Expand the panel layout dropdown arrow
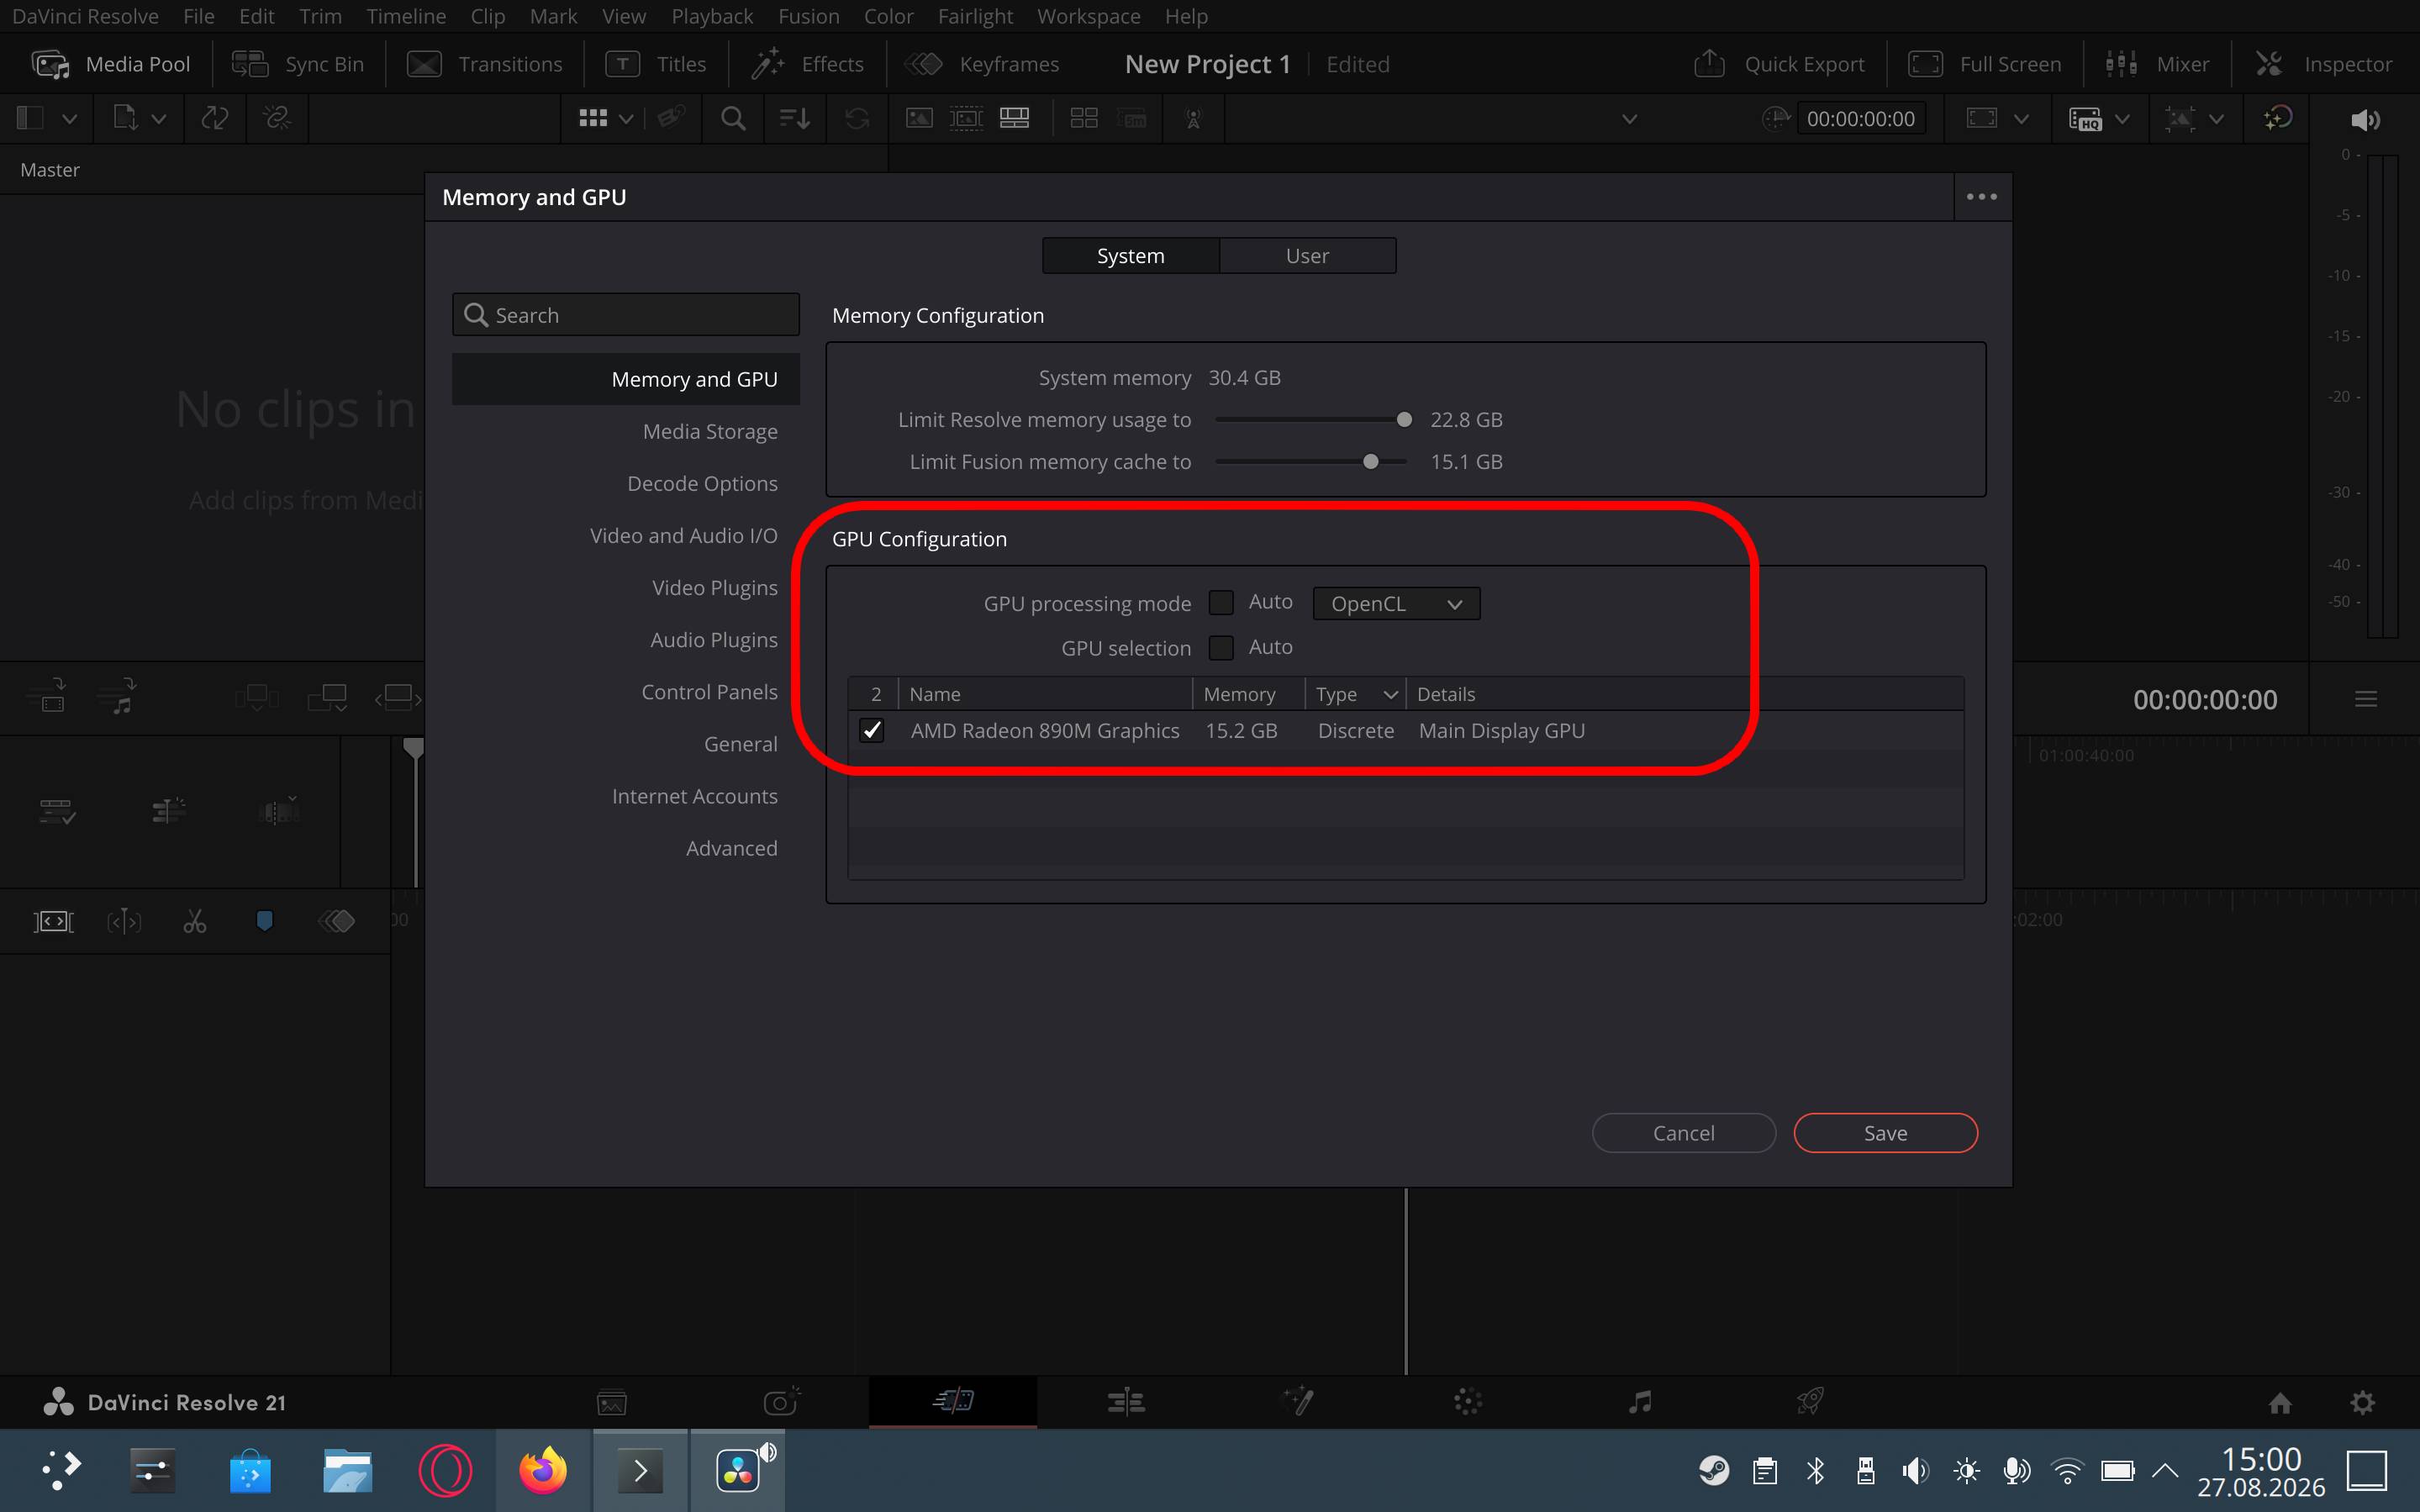Viewport: 2420px width, 1512px height. coord(69,119)
